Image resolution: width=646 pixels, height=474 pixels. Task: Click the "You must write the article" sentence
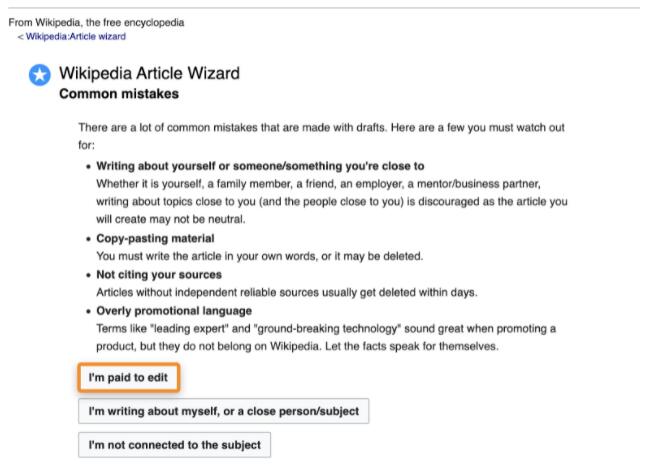click(260, 256)
